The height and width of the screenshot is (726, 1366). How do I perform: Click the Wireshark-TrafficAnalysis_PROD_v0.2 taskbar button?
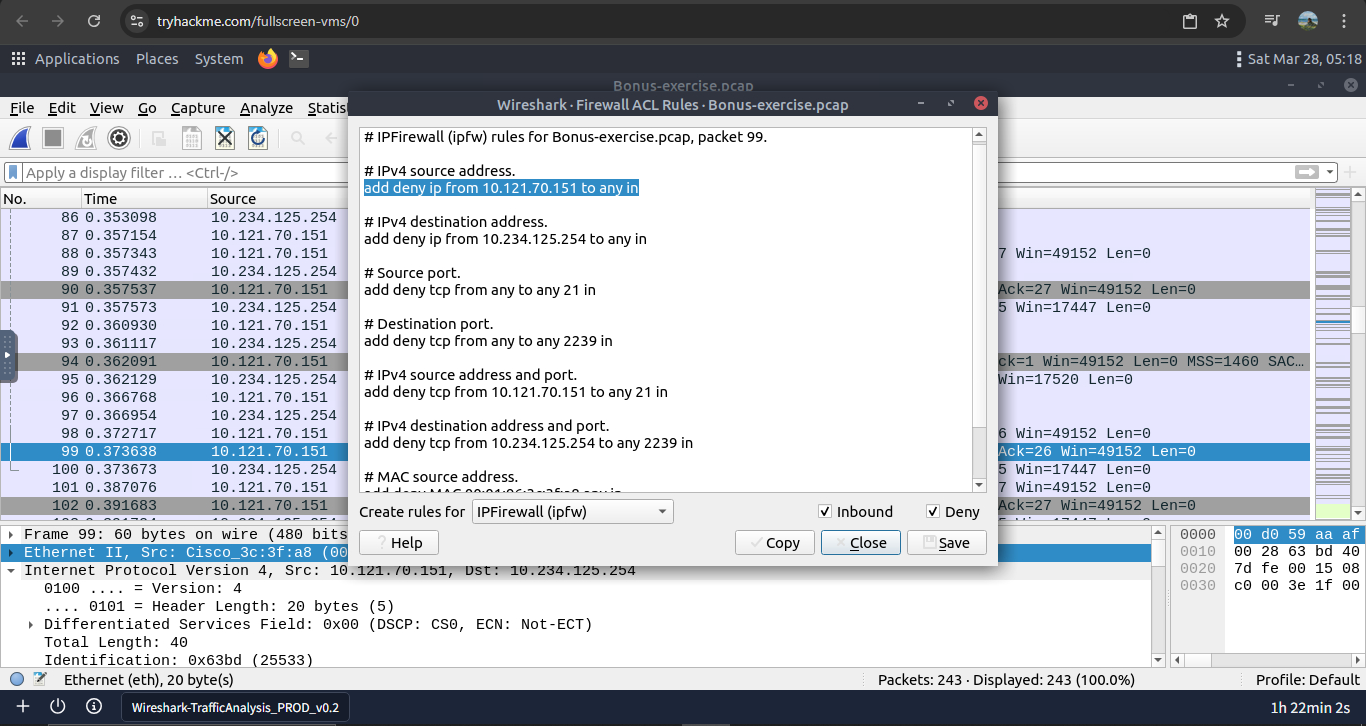coord(235,707)
